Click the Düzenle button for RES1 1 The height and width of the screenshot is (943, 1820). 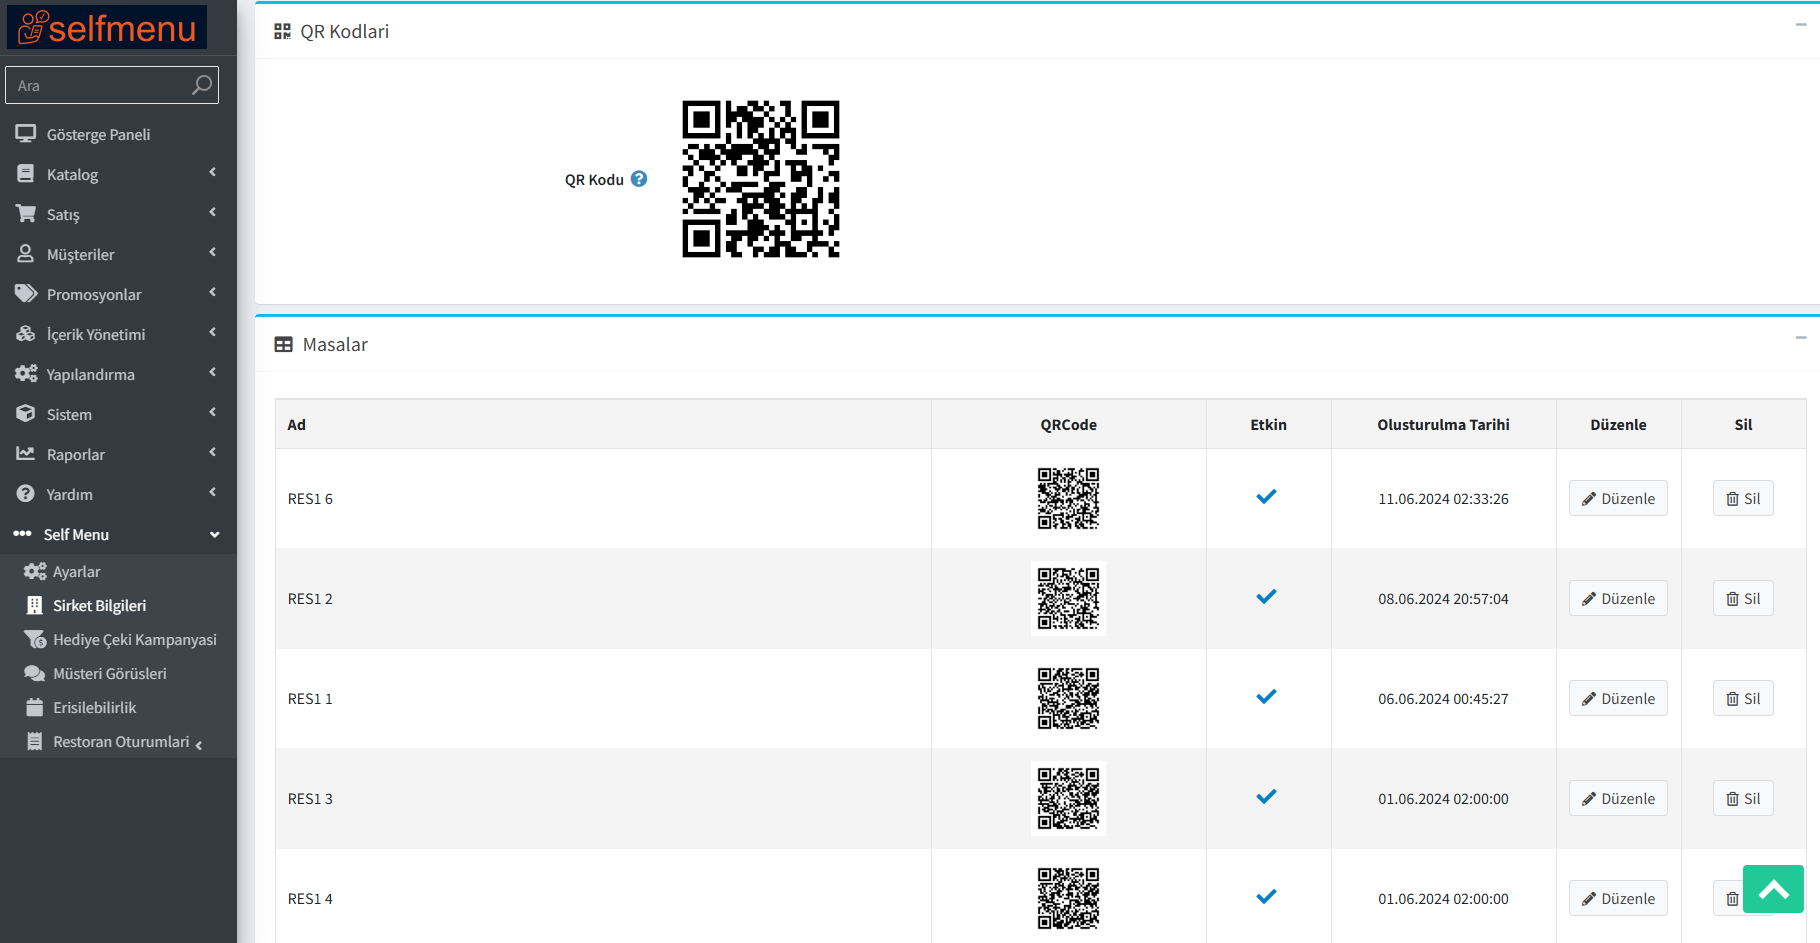coord(1617,698)
